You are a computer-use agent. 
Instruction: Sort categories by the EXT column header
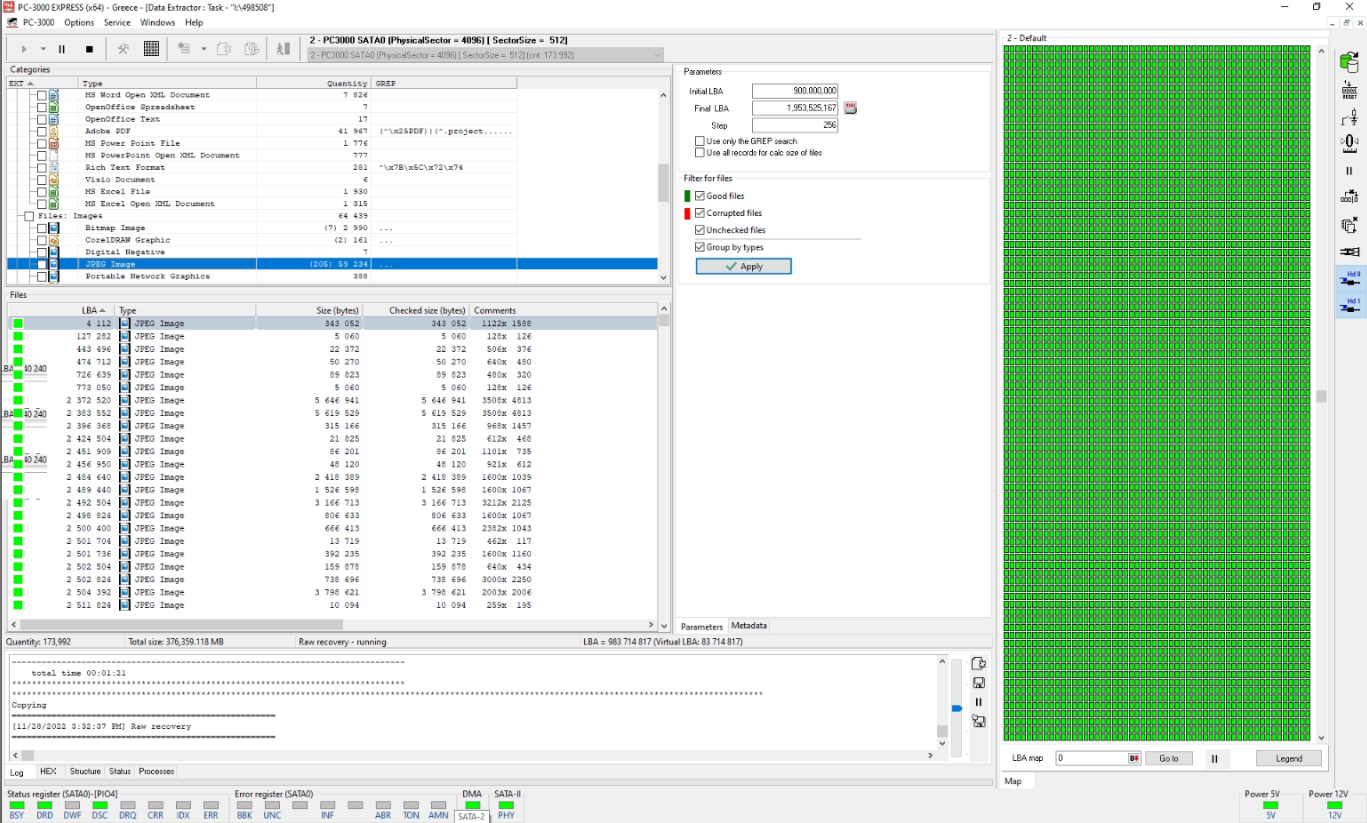click(42, 83)
